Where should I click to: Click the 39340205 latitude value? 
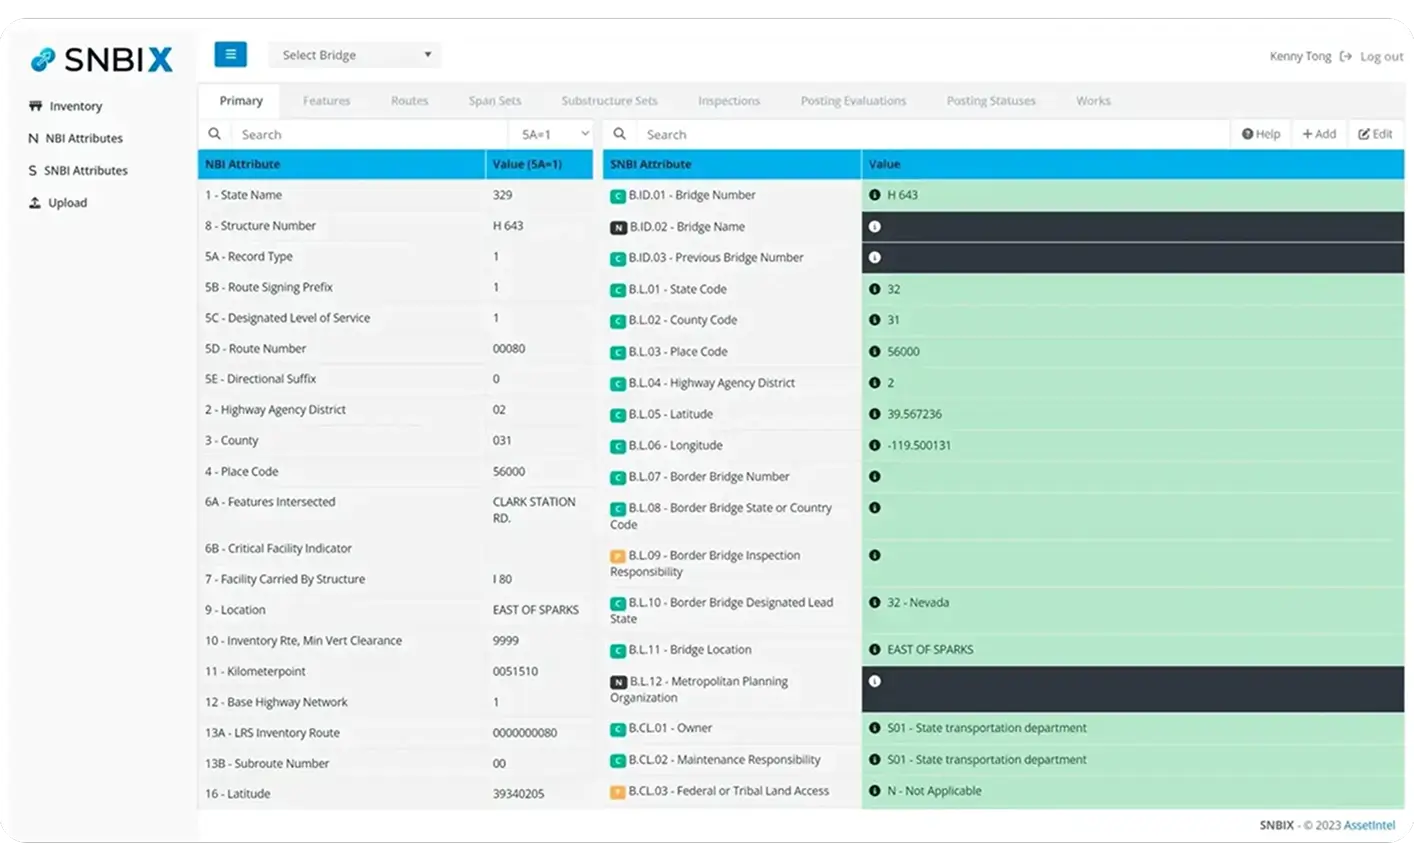(x=518, y=794)
